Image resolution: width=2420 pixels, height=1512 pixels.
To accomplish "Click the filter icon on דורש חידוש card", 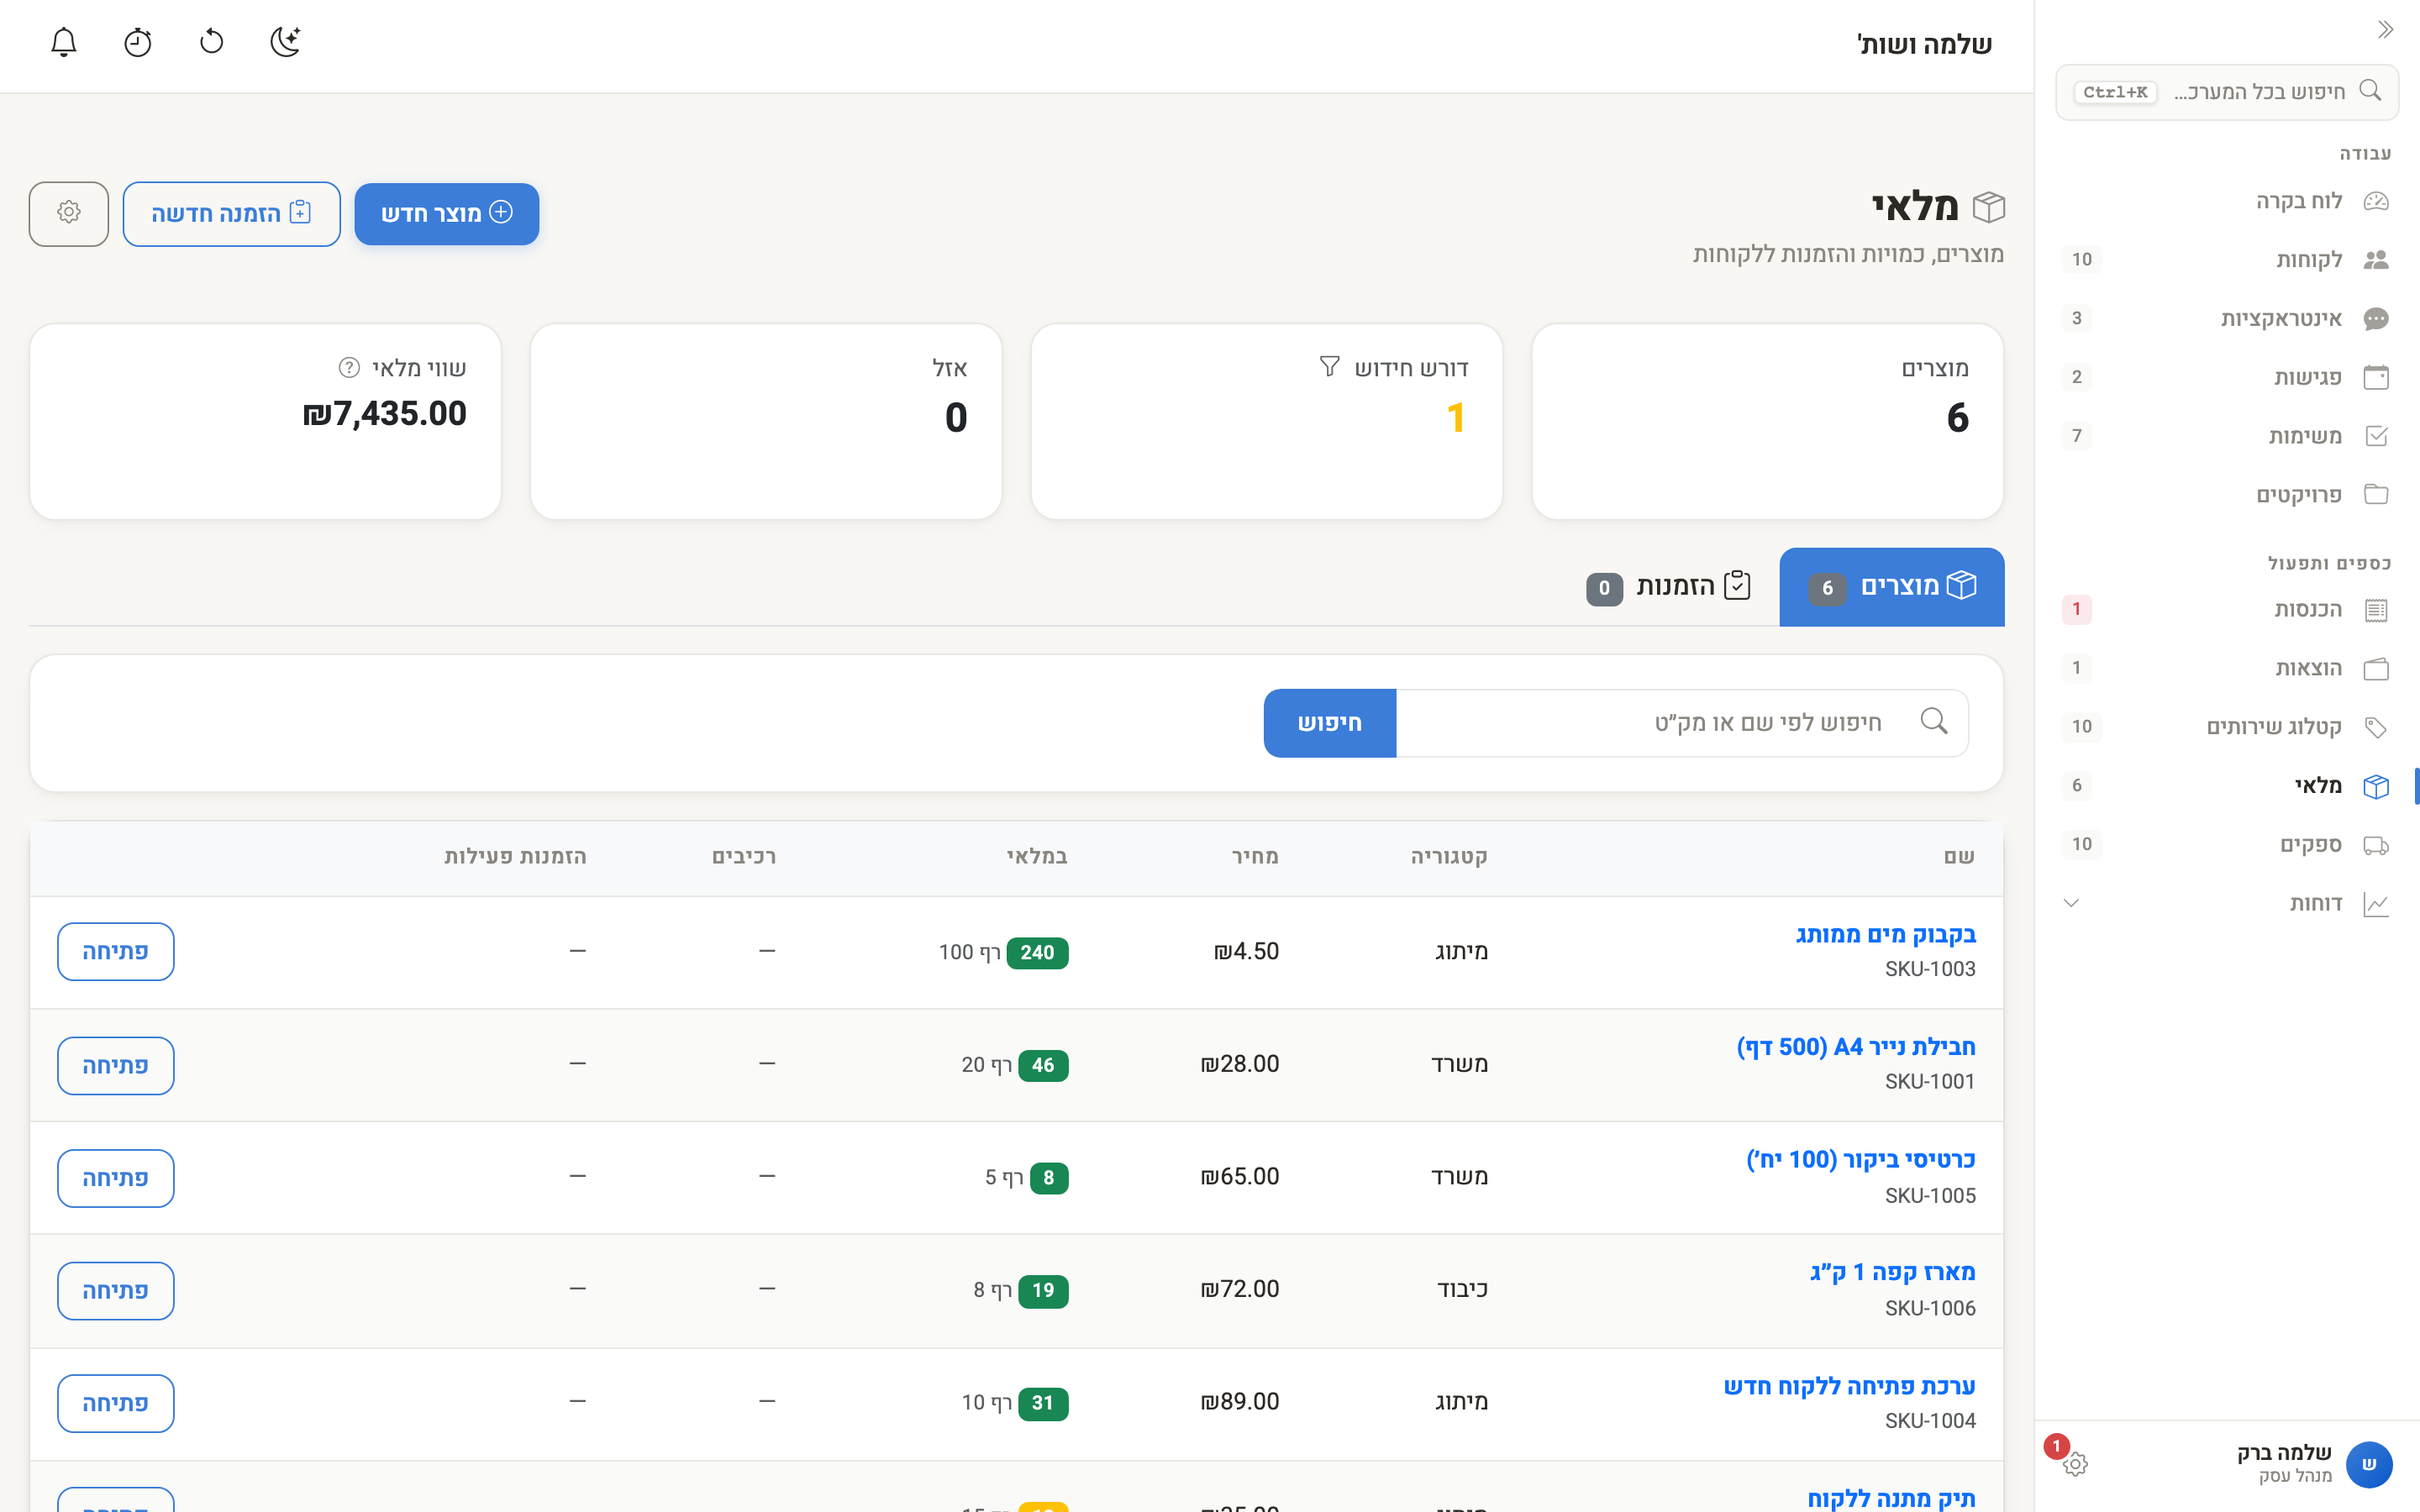I will click(x=1329, y=367).
